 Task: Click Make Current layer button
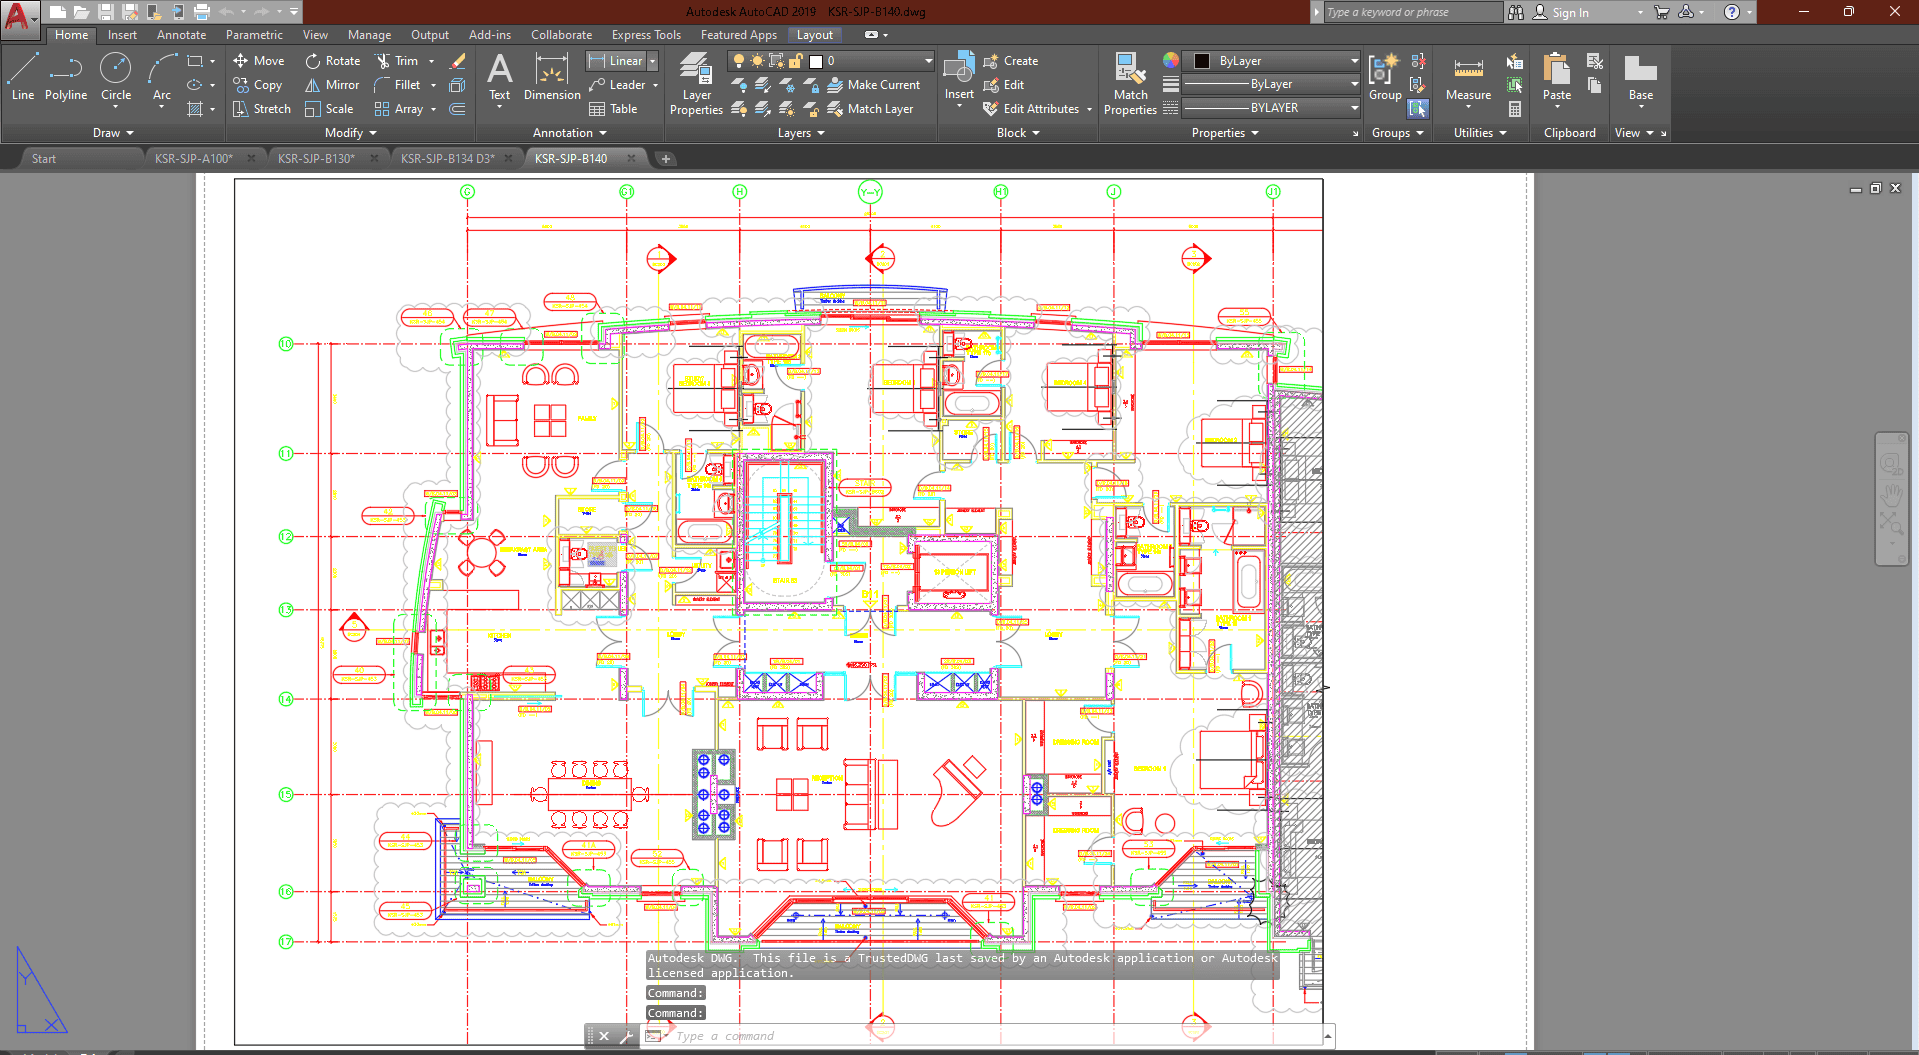[873, 85]
